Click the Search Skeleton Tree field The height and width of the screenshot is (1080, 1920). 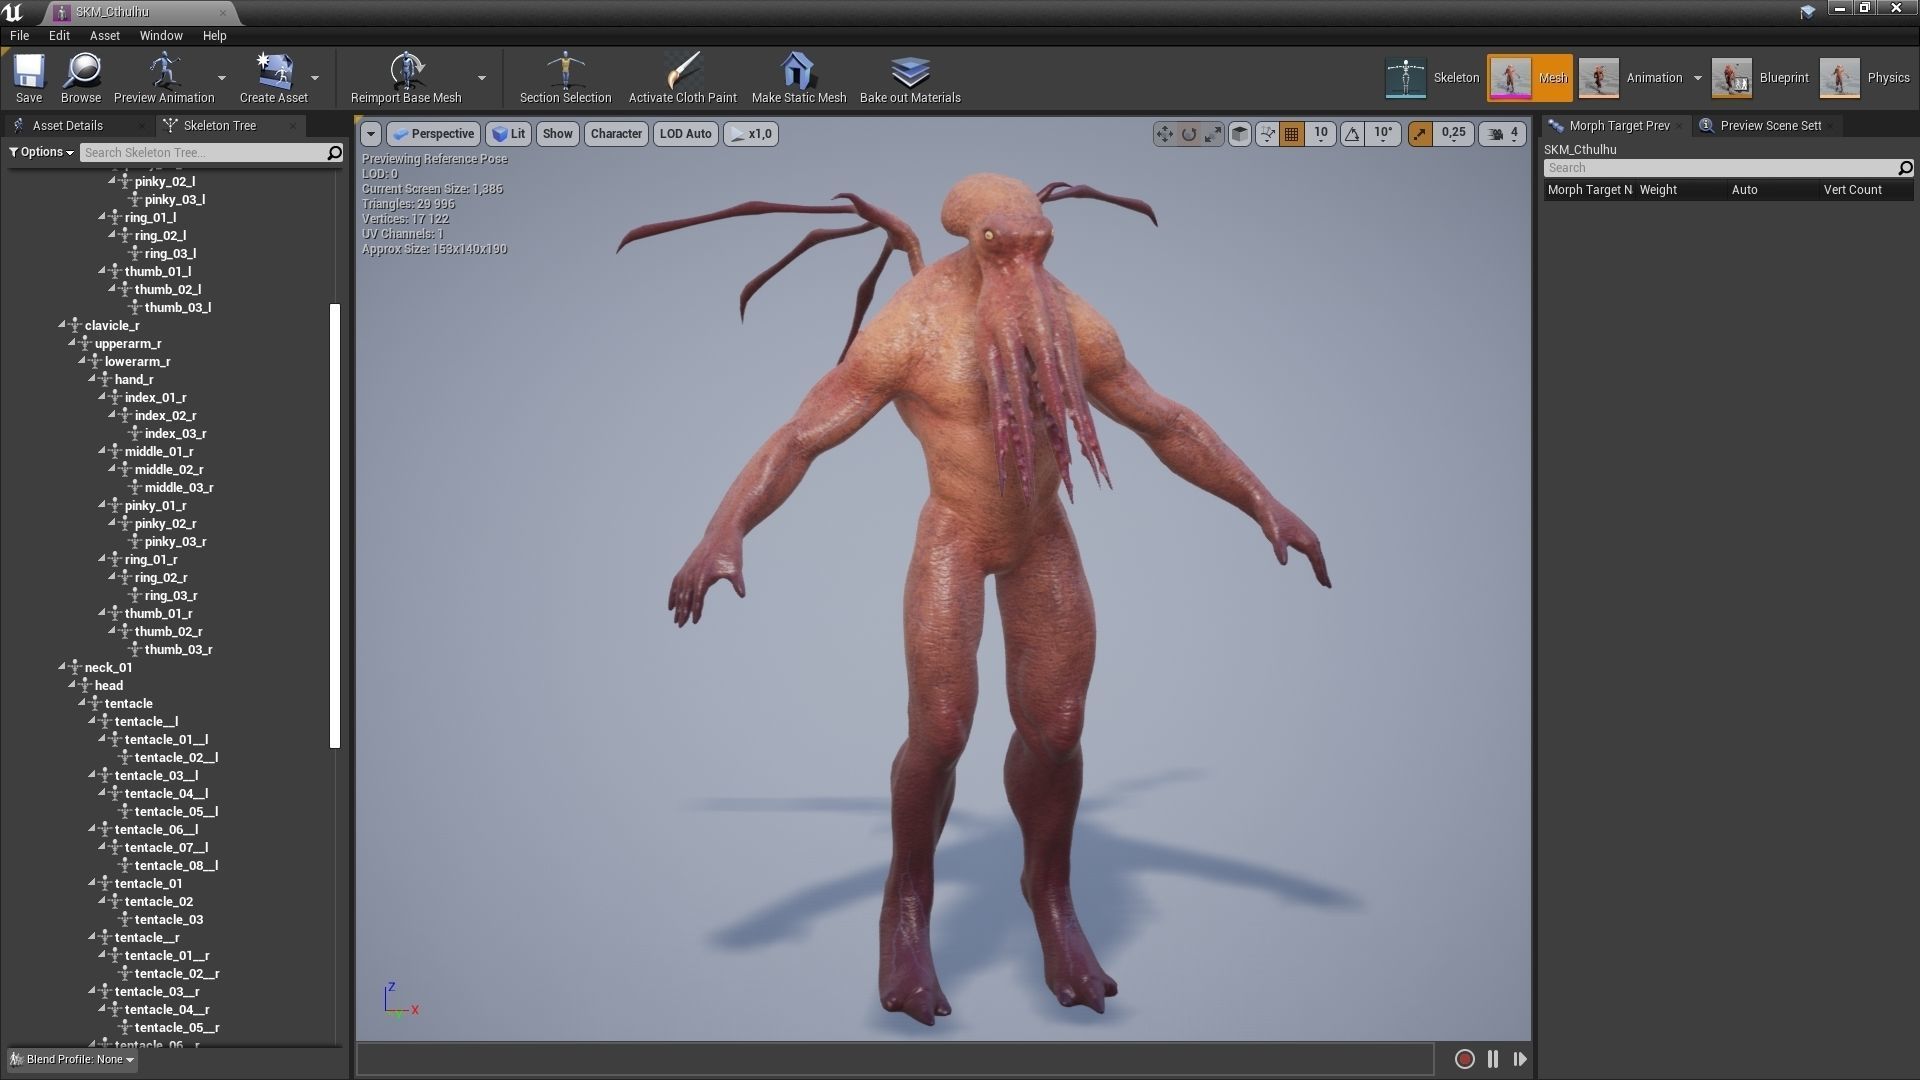coord(203,153)
